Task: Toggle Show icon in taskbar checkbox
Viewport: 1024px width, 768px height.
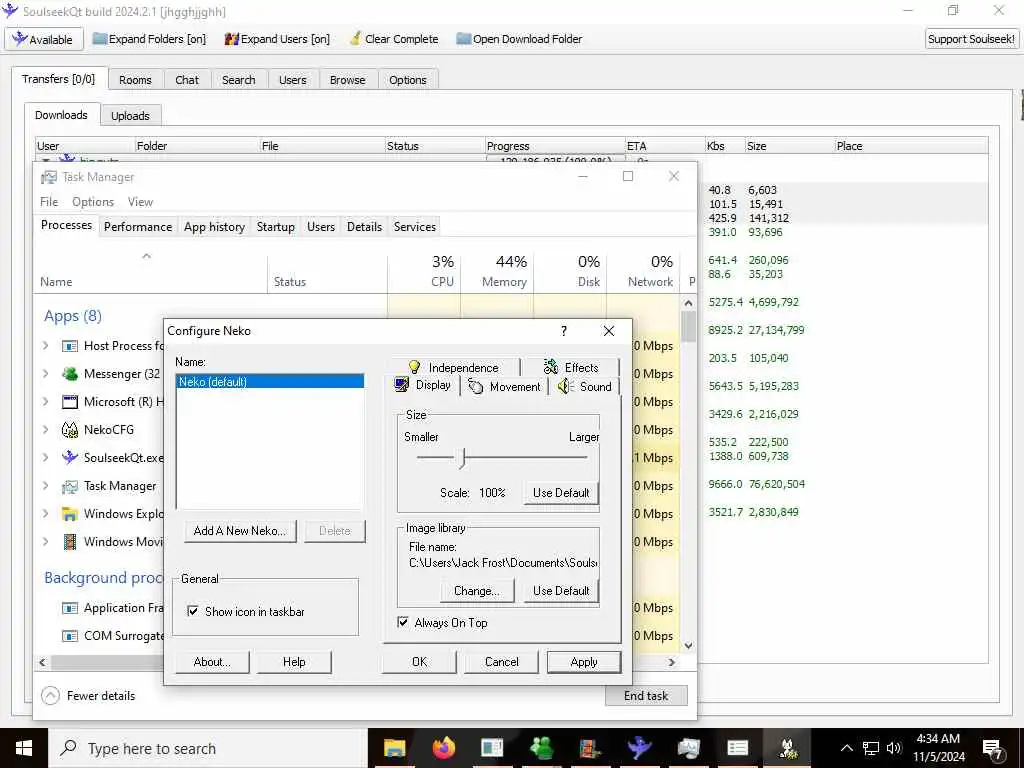Action: [x=193, y=611]
